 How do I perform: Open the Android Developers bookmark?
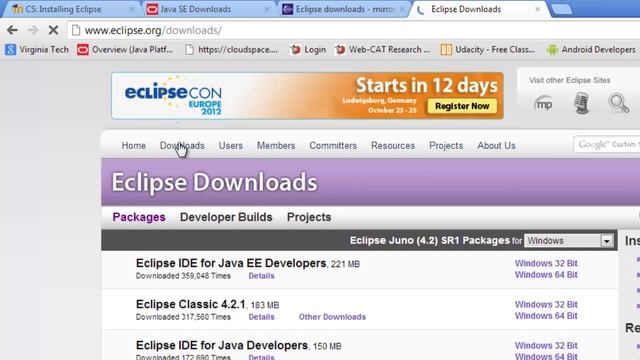click(591, 50)
